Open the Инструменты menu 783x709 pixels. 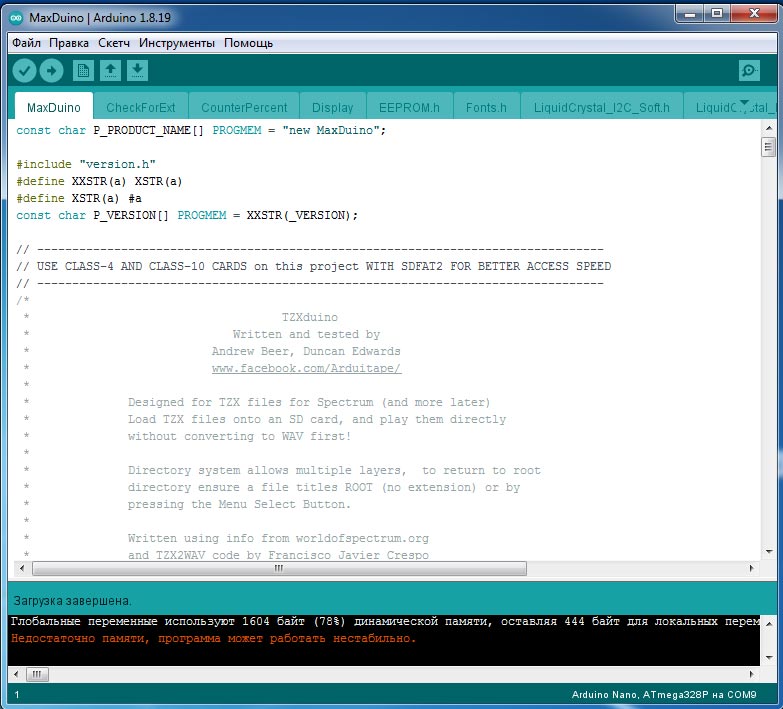pyautogui.click(x=177, y=43)
